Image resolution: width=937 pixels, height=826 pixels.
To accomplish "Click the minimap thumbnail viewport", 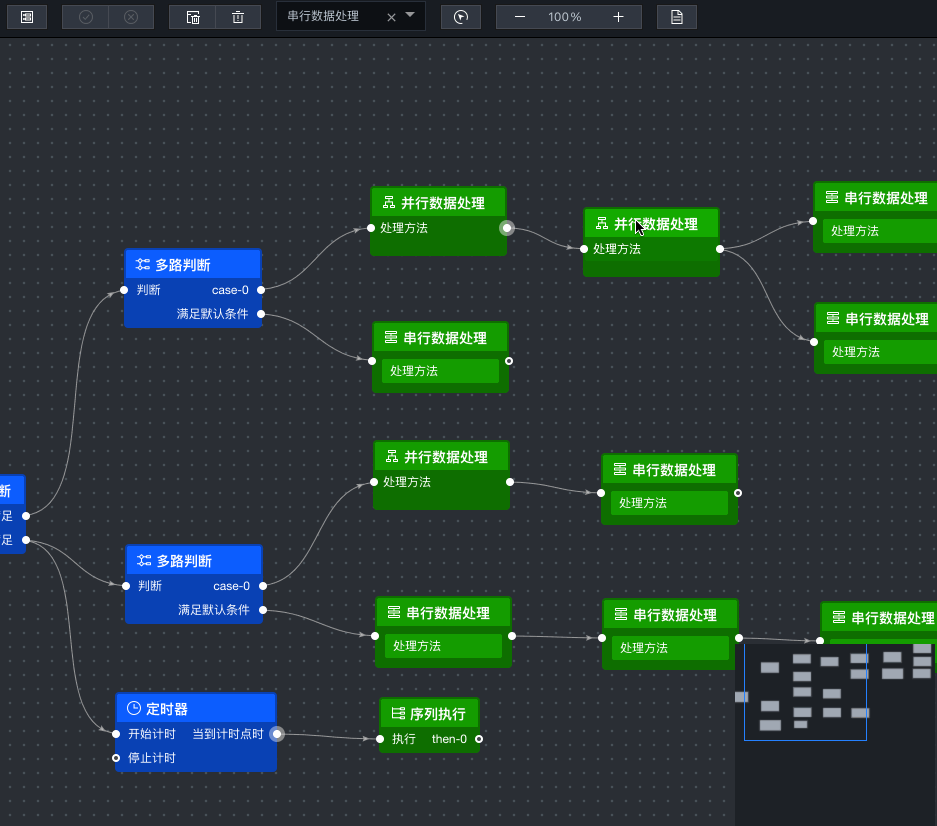I will (x=805, y=692).
